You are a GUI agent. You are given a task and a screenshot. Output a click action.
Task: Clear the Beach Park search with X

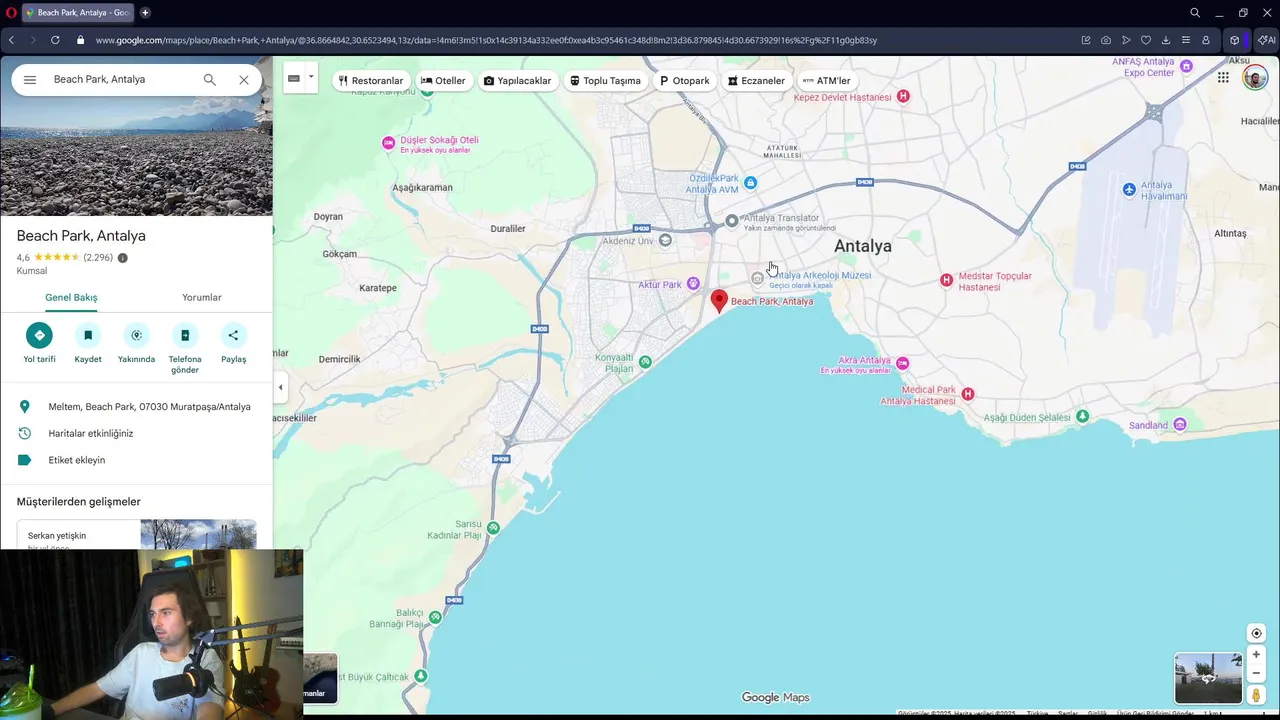[243, 80]
